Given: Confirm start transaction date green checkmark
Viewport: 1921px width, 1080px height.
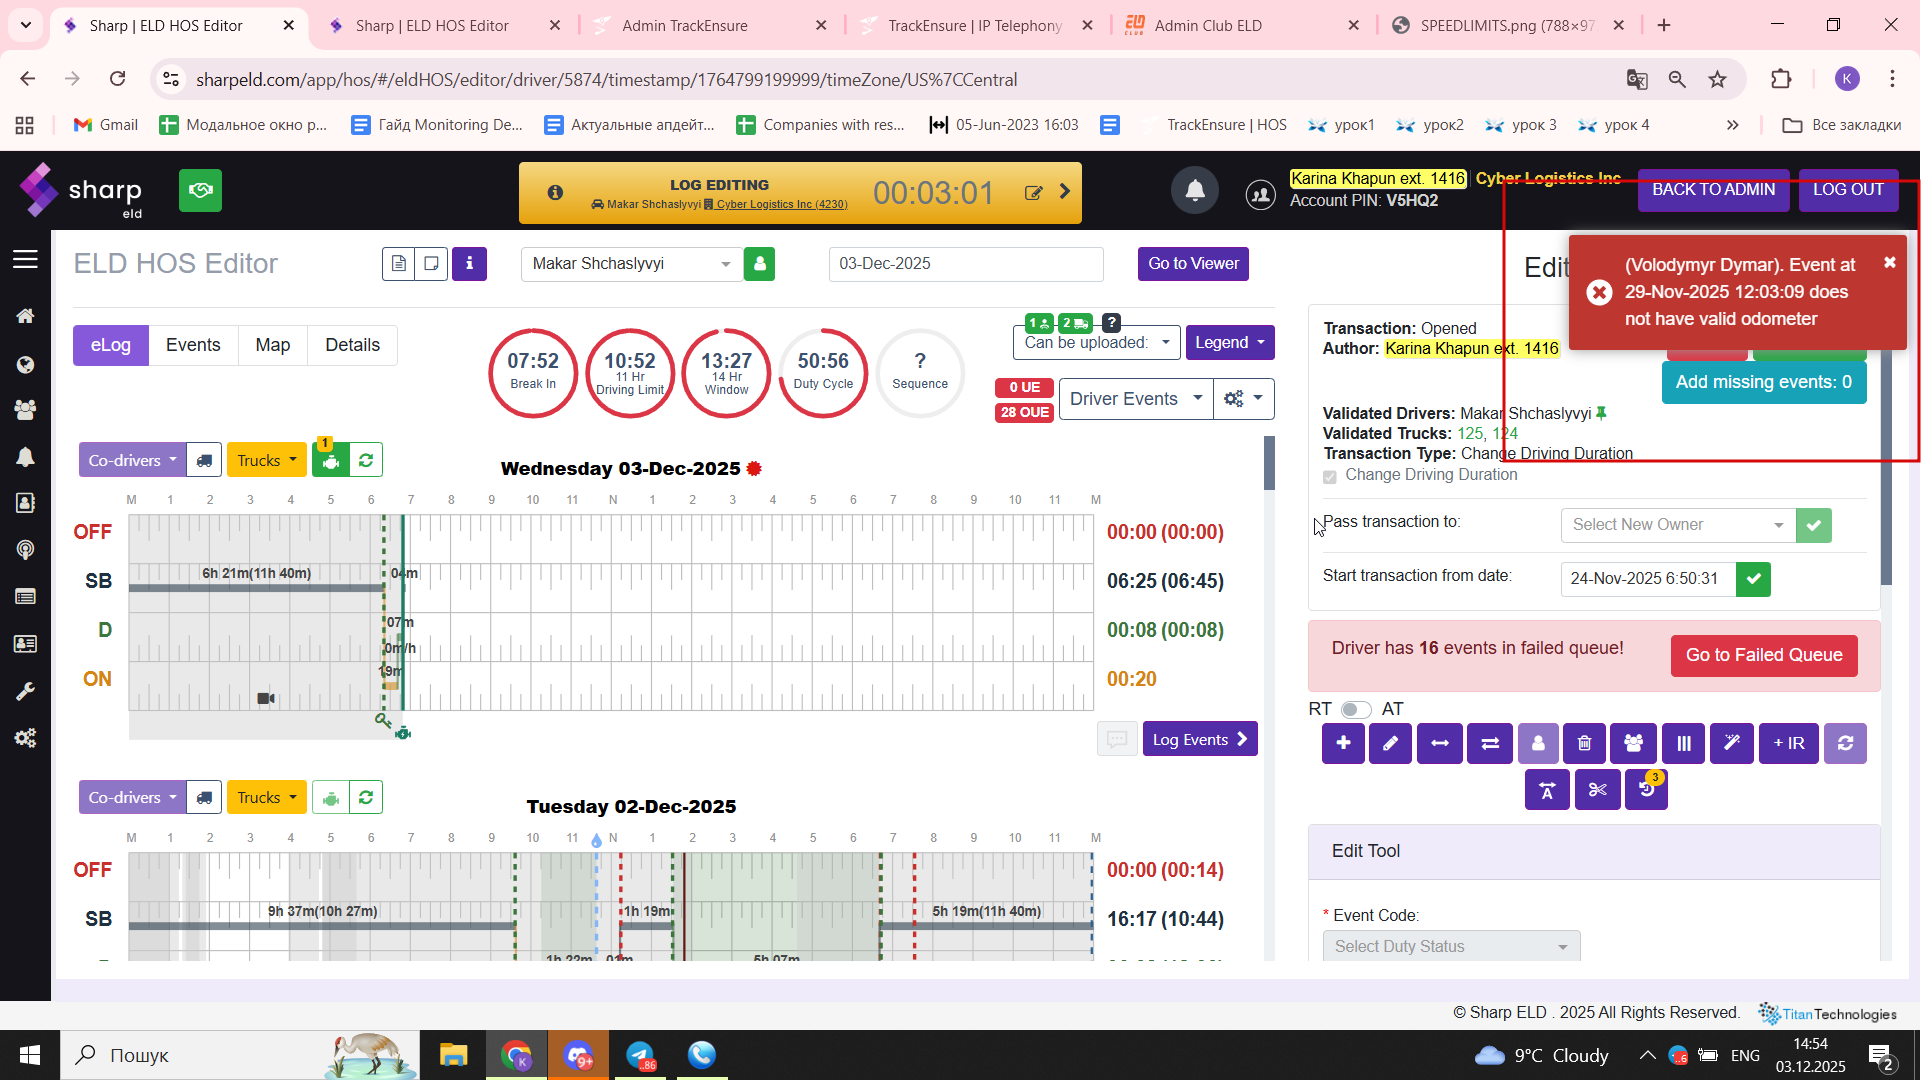Looking at the screenshot, I should [x=1753, y=579].
